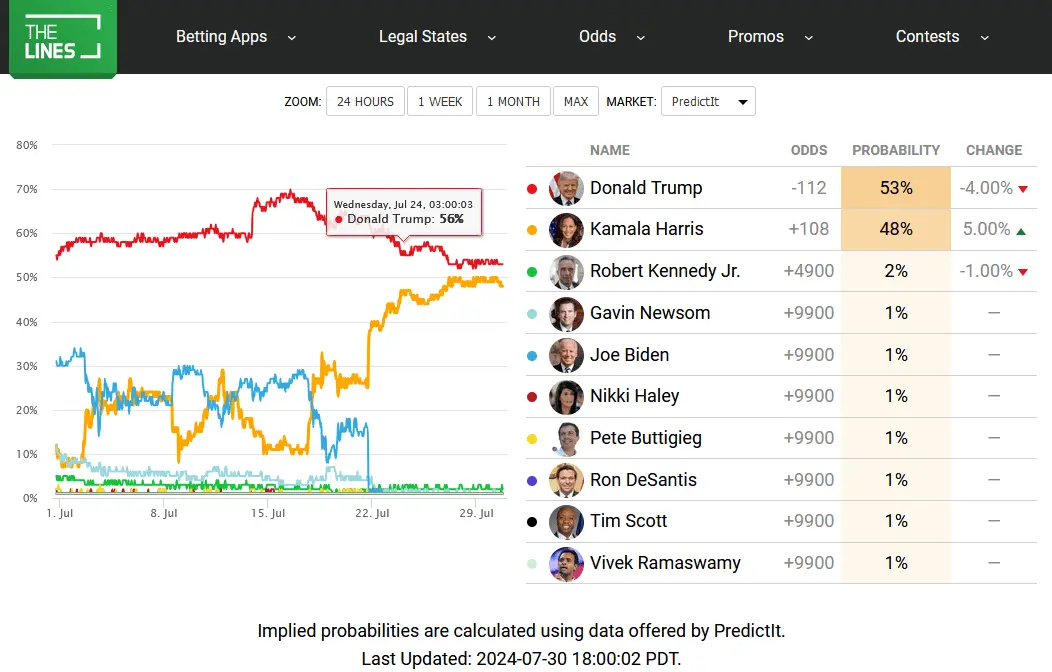Set chart zoom to MAX
1052x672 pixels.
(576, 102)
